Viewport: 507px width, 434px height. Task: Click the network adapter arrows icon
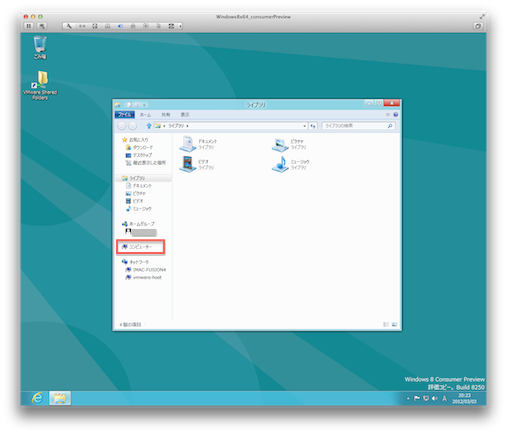click(x=82, y=26)
